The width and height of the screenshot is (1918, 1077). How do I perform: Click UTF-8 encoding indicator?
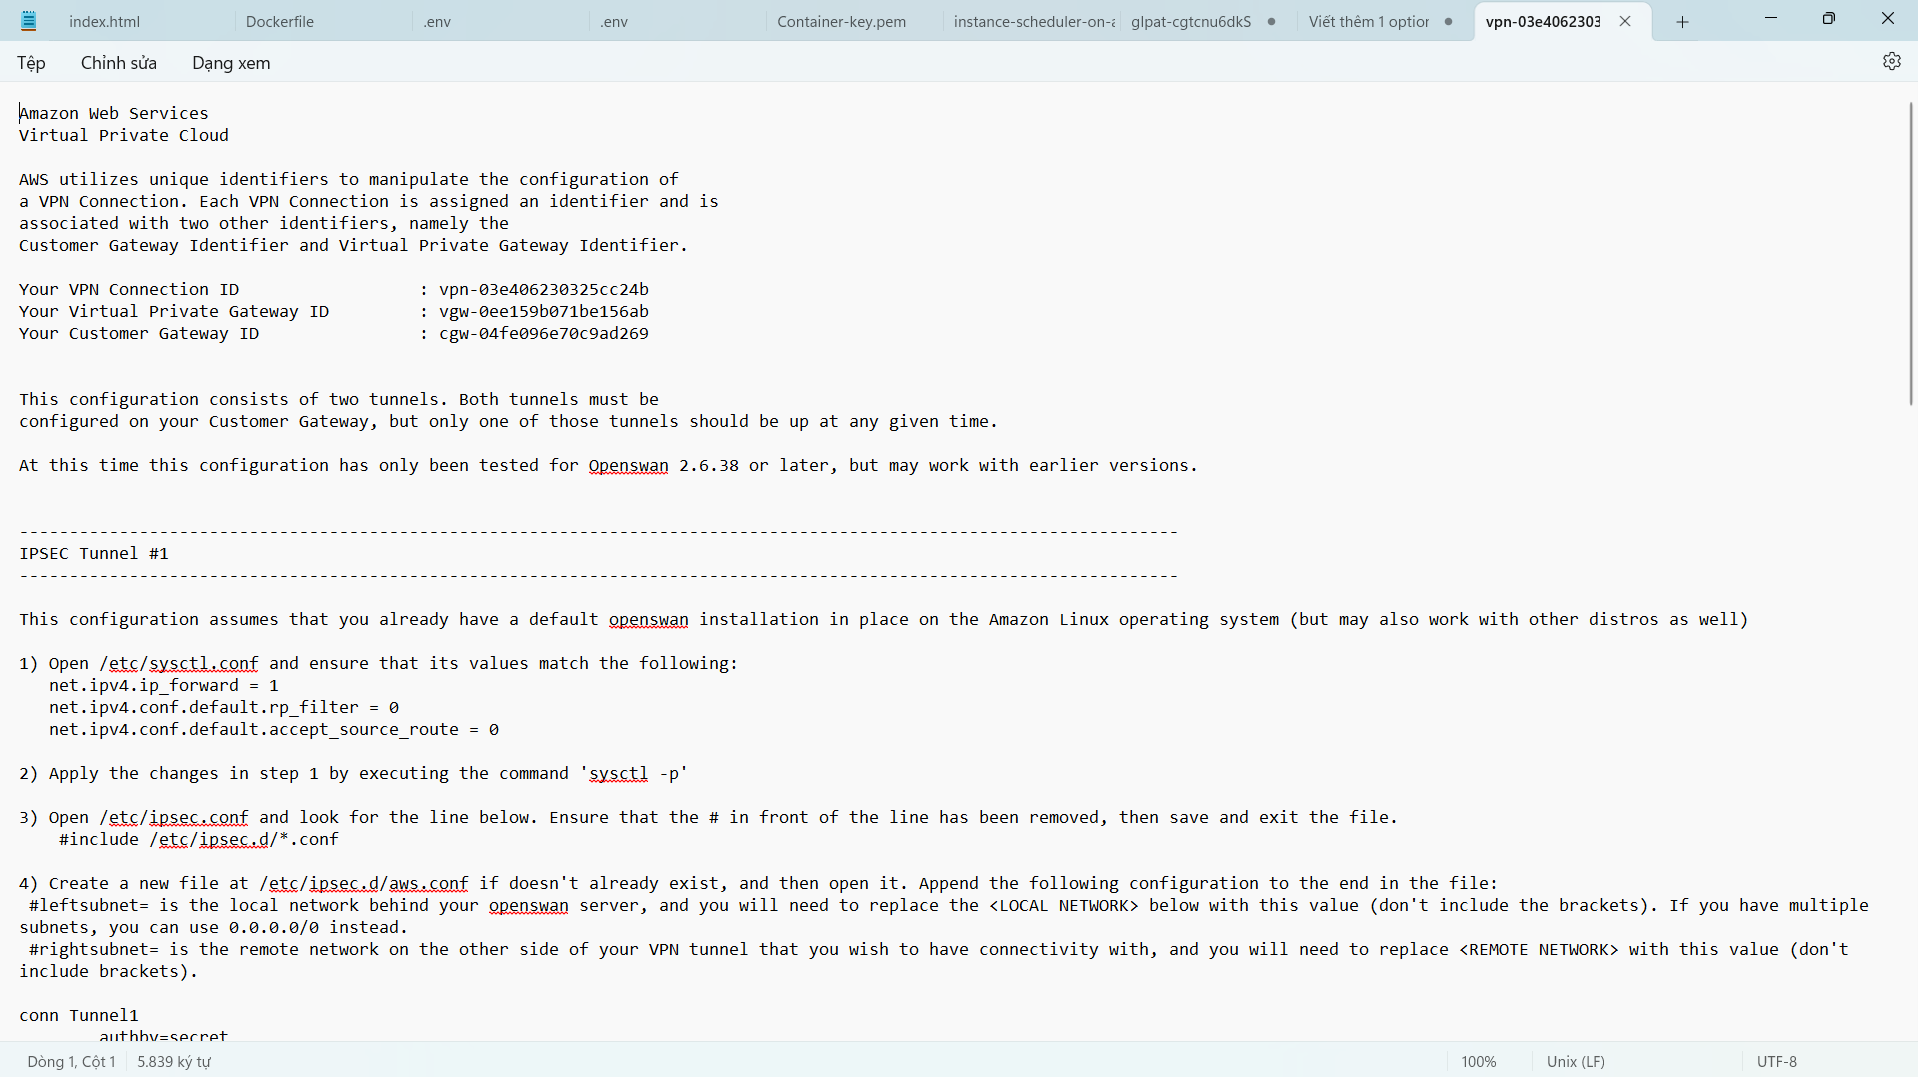(x=1776, y=1061)
